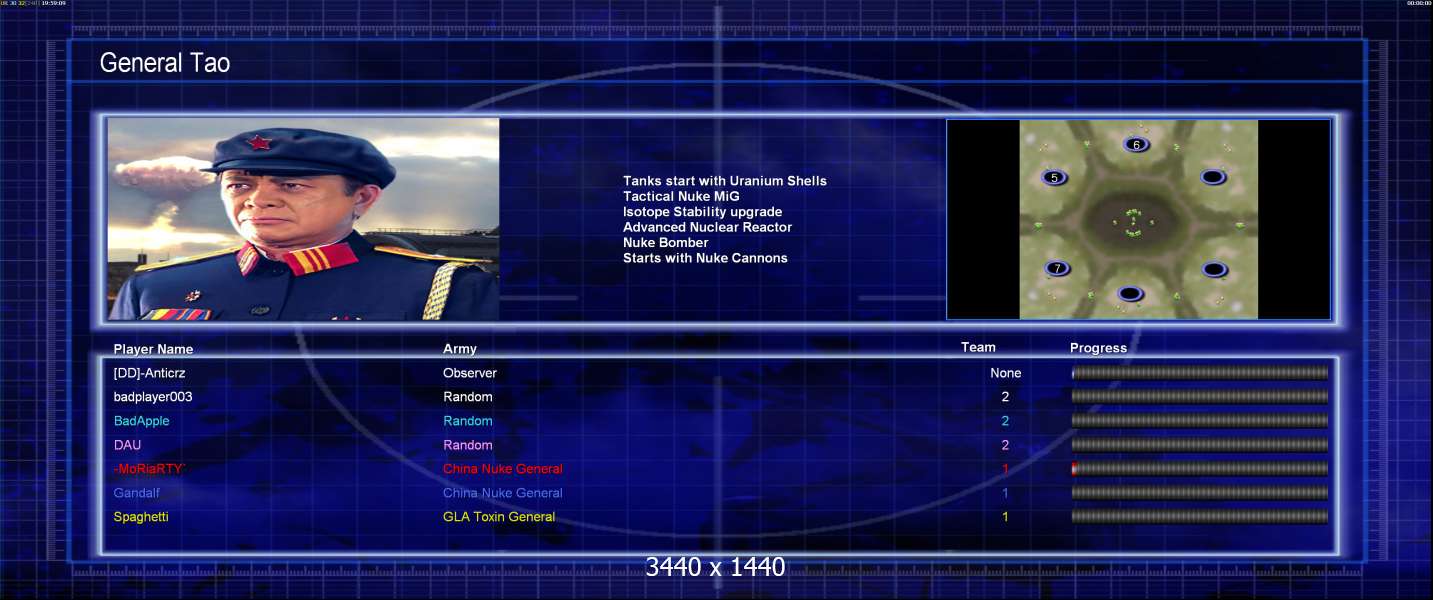Select player name "BadApple"
1433x600 pixels.
[141, 421]
